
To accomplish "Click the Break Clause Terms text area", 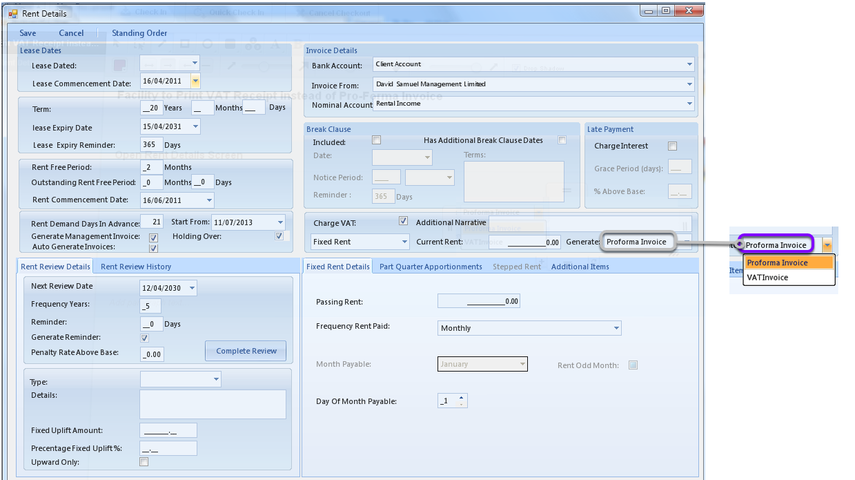I will (x=514, y=182).
